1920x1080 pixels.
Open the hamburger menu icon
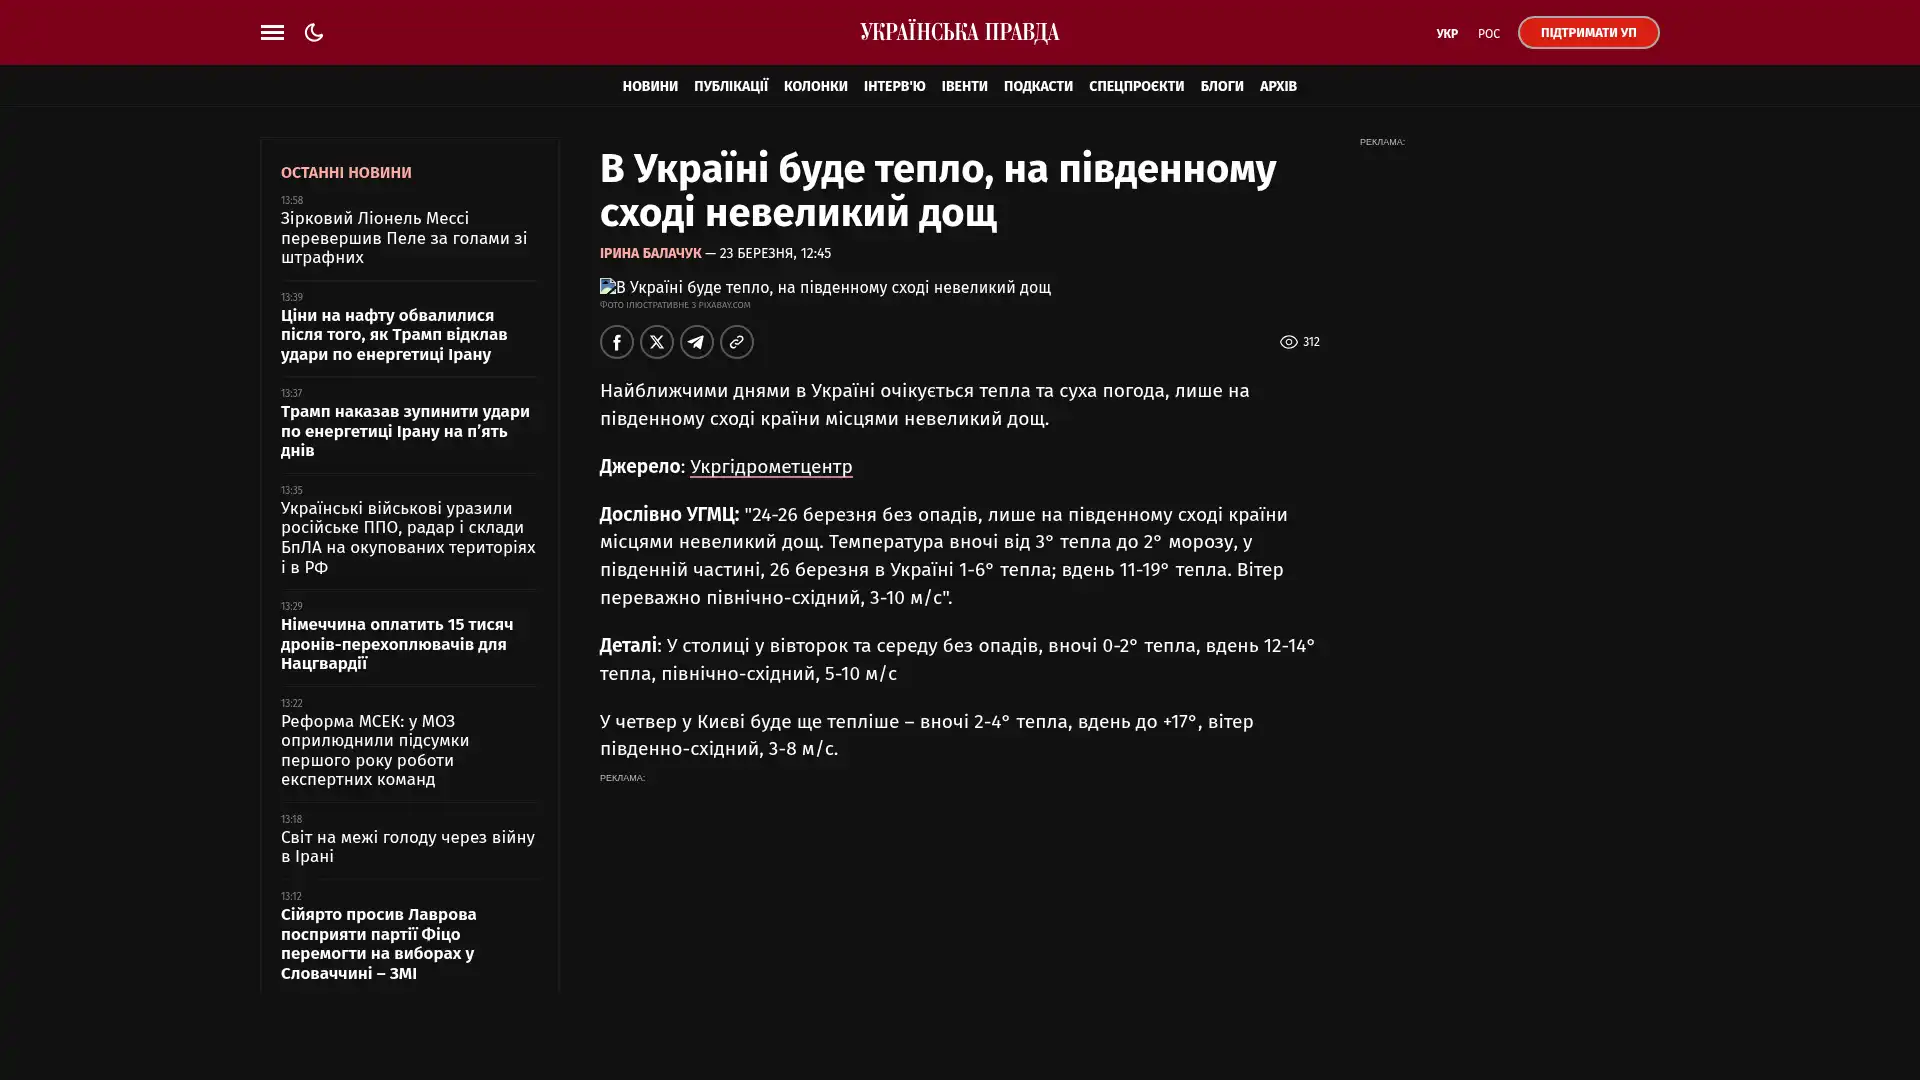coord(272,32)
